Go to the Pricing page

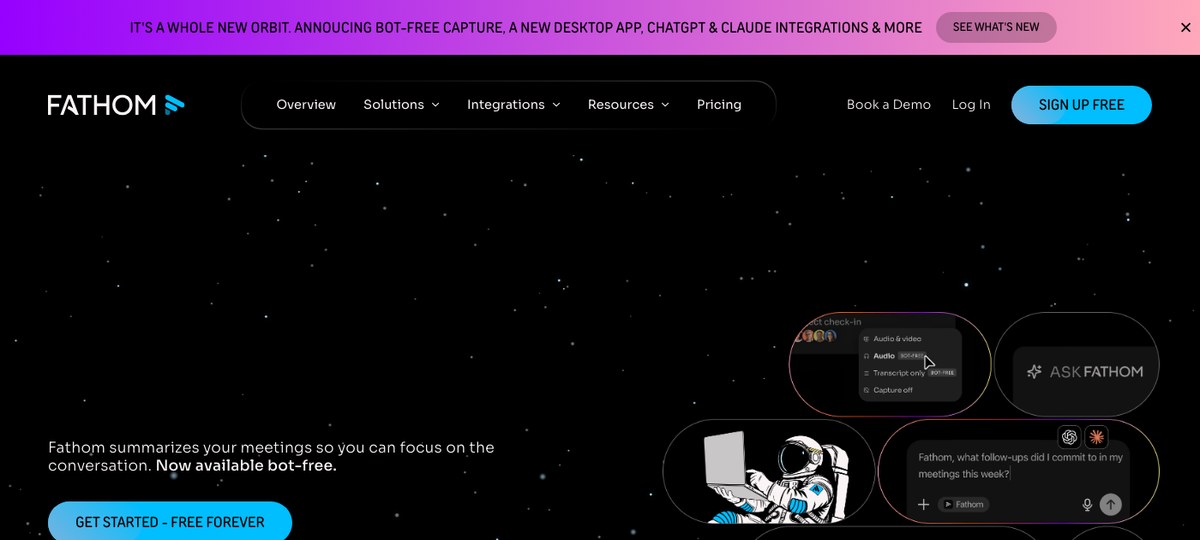point(719,104)
